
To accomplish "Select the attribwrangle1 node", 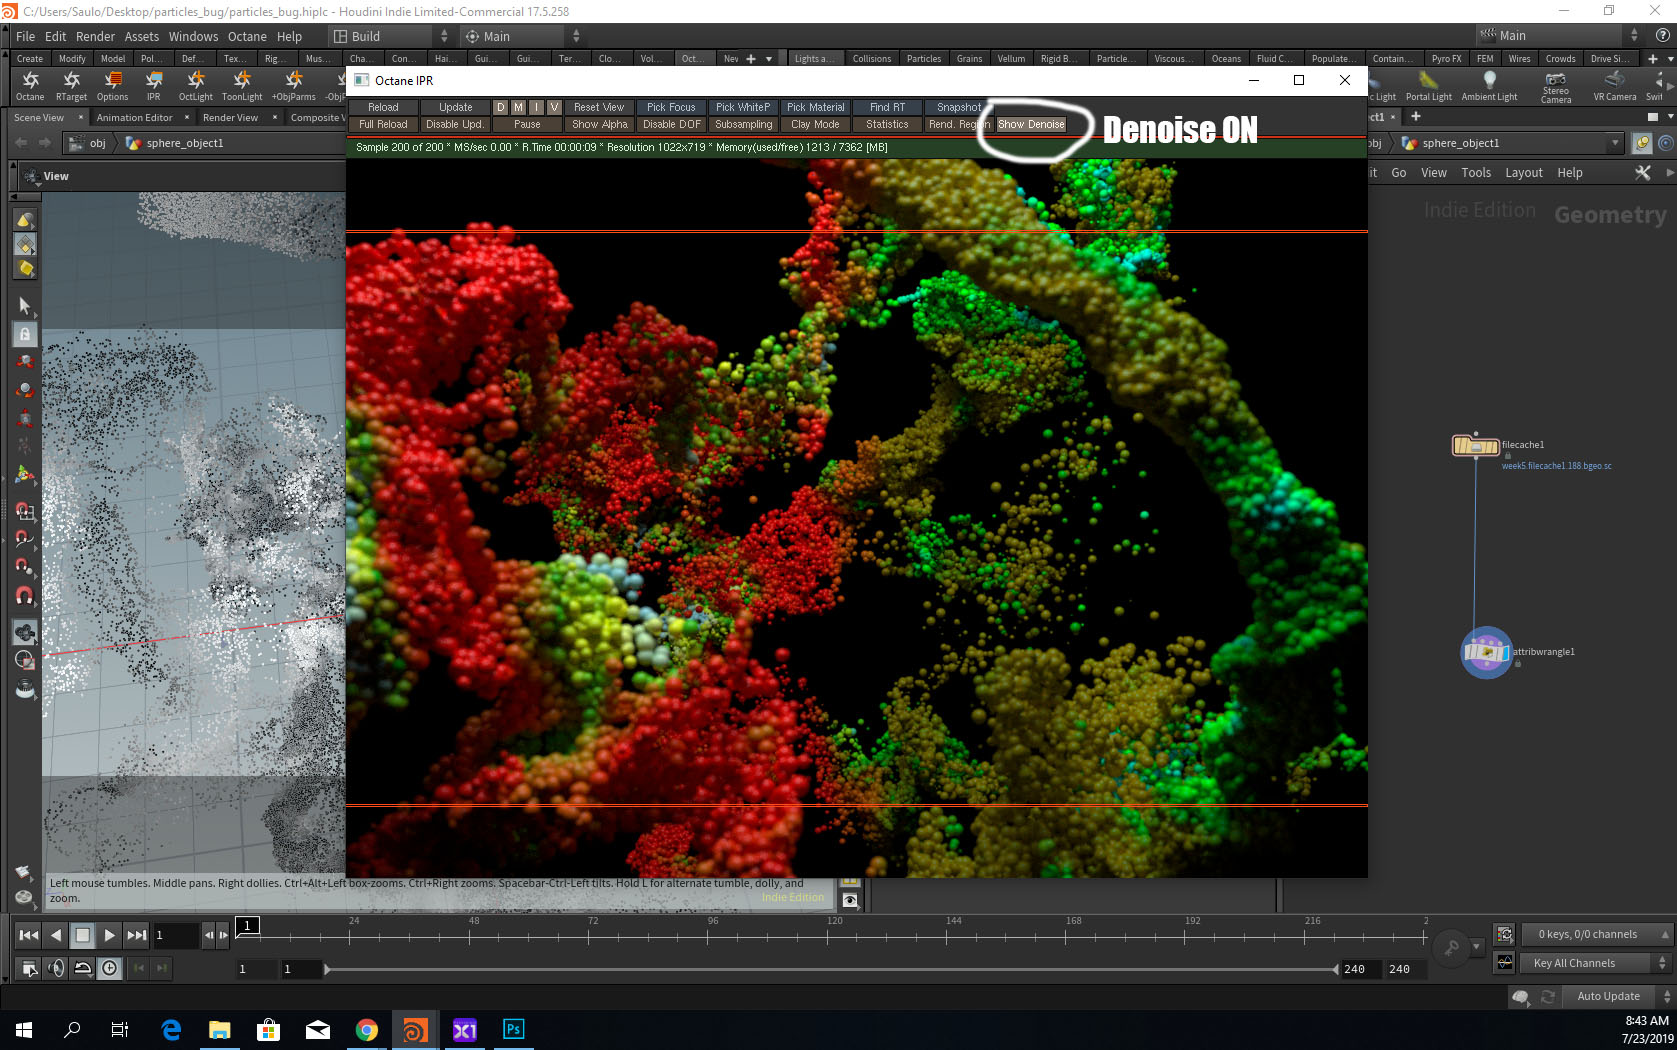I will click(1486, 653).
